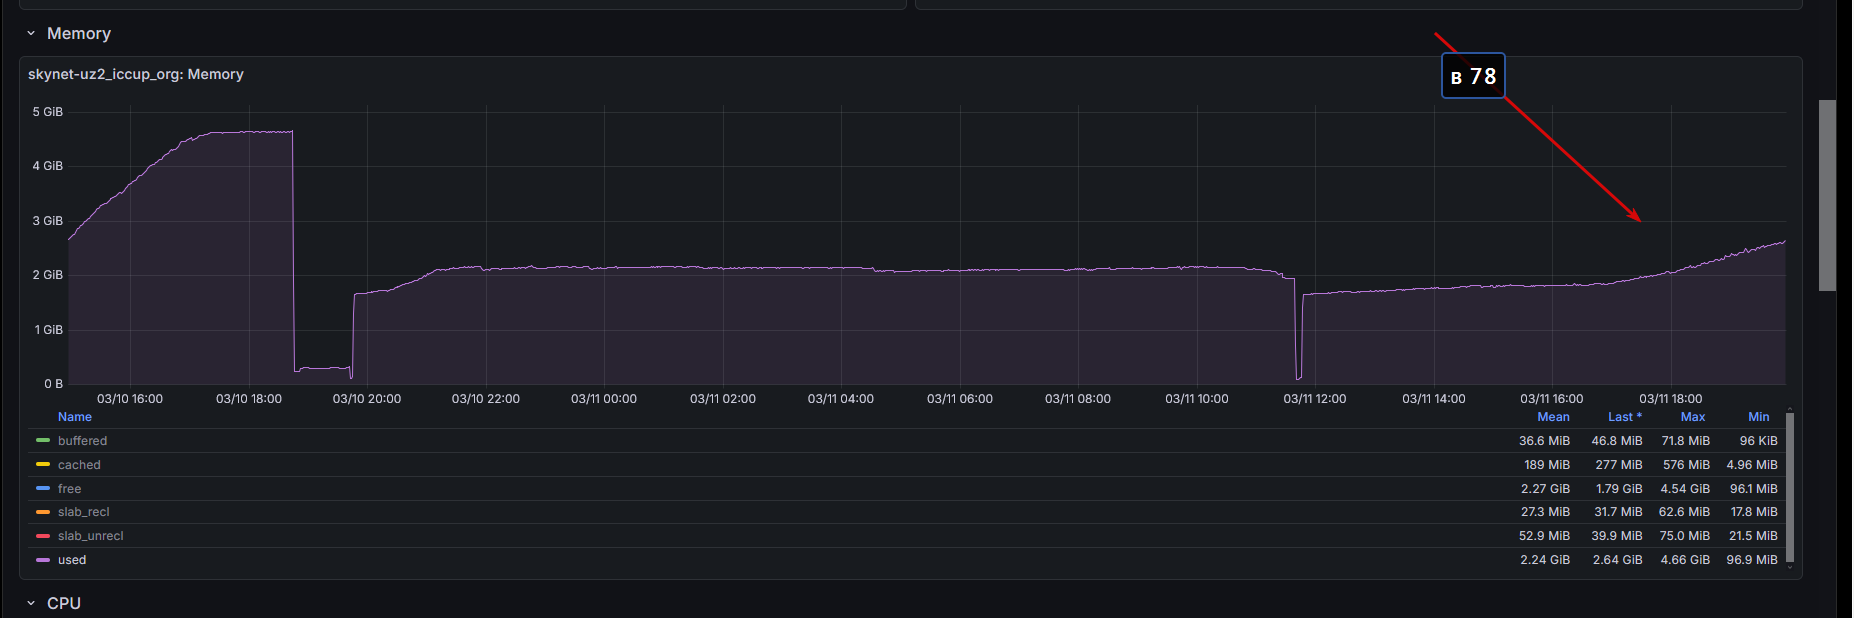Image resolution: width=1854 pixels, height=618 pixels.
Task: Sort the legend by Mean column
Action: pyautogui.click(x=1553, y=417)
